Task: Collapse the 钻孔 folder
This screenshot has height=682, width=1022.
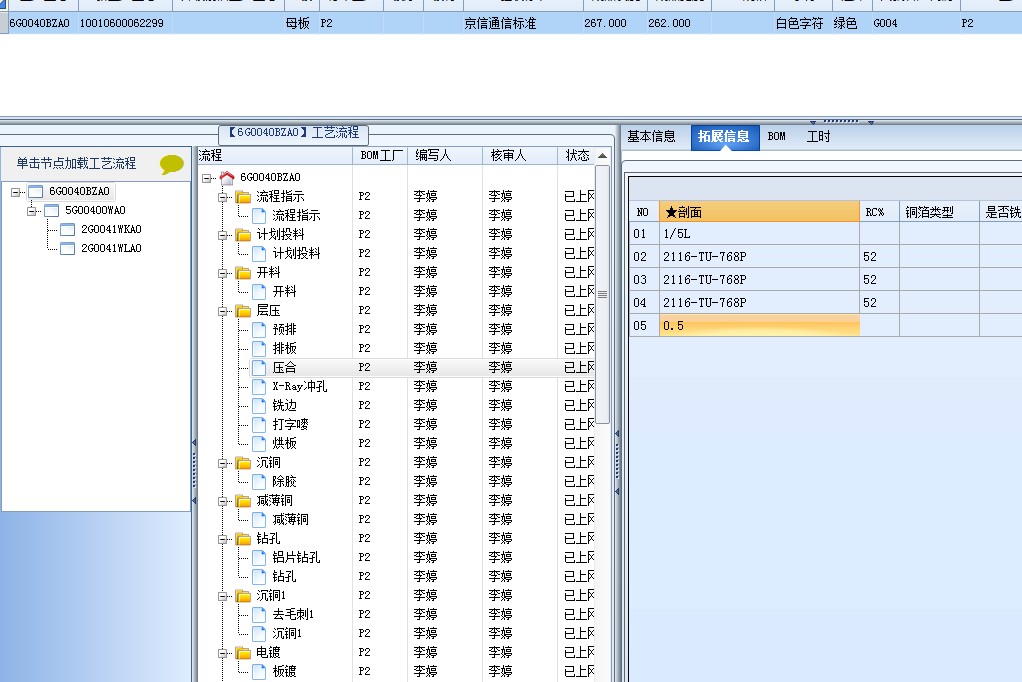Action: [222, 539]
